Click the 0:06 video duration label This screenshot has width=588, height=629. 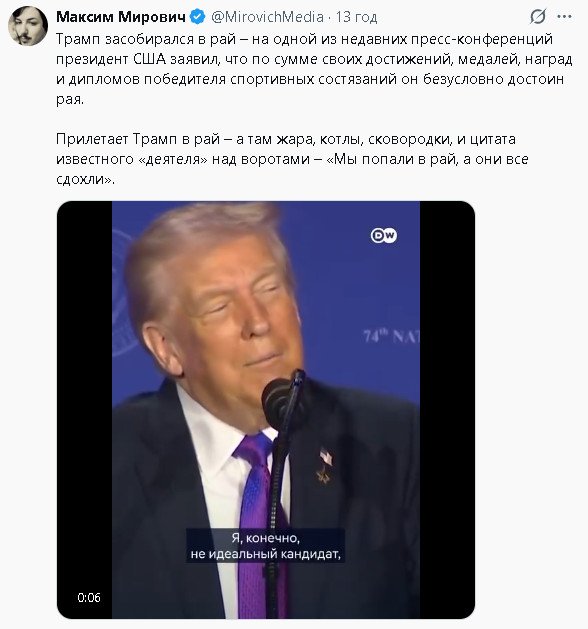[89, 597]
